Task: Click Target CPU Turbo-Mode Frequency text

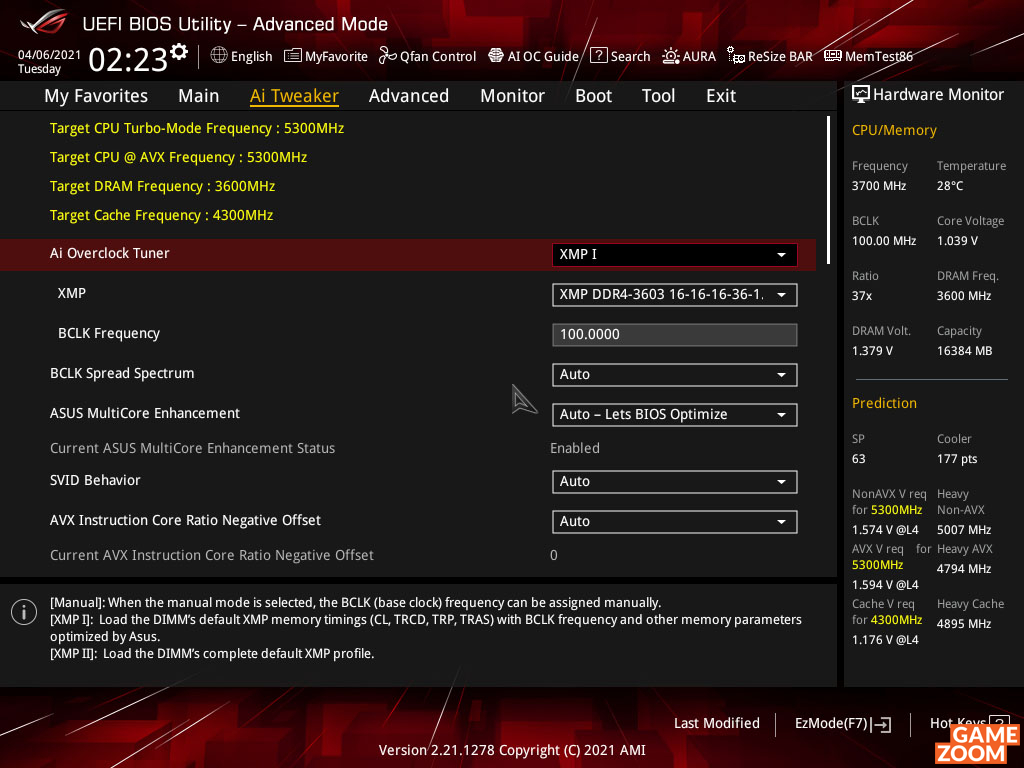Action: (197, 128)
